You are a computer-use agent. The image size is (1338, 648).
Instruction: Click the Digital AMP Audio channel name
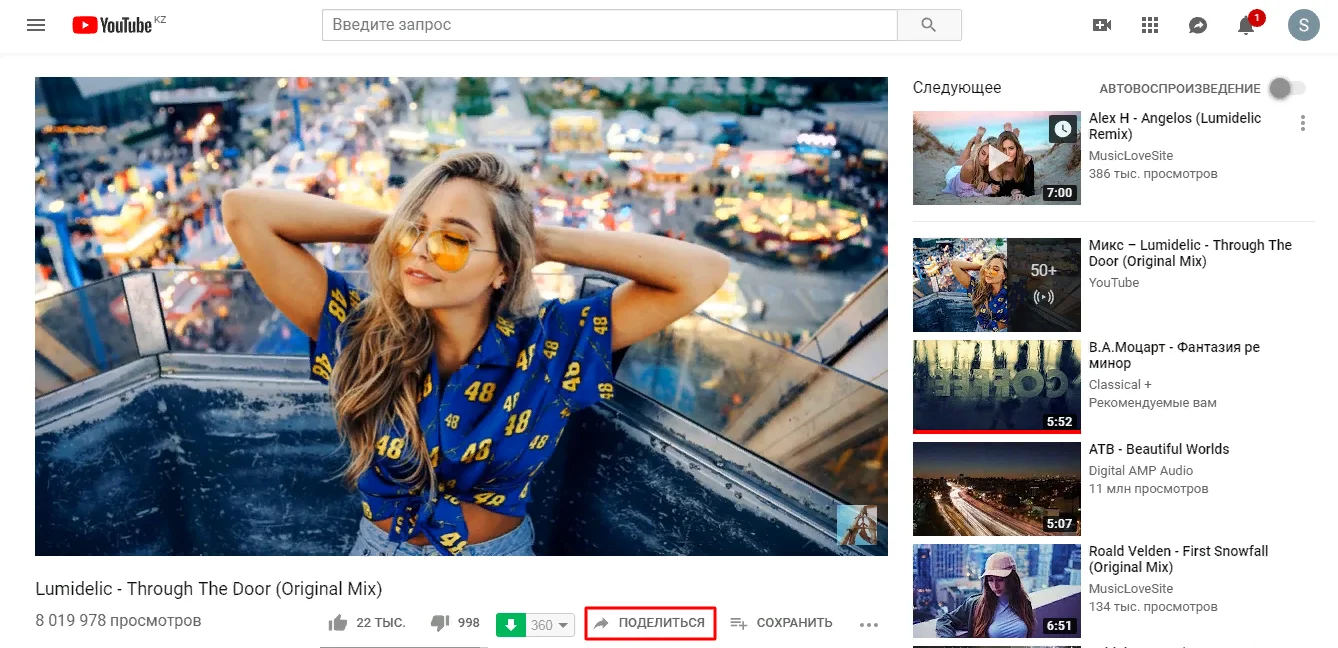point(1141,470)
